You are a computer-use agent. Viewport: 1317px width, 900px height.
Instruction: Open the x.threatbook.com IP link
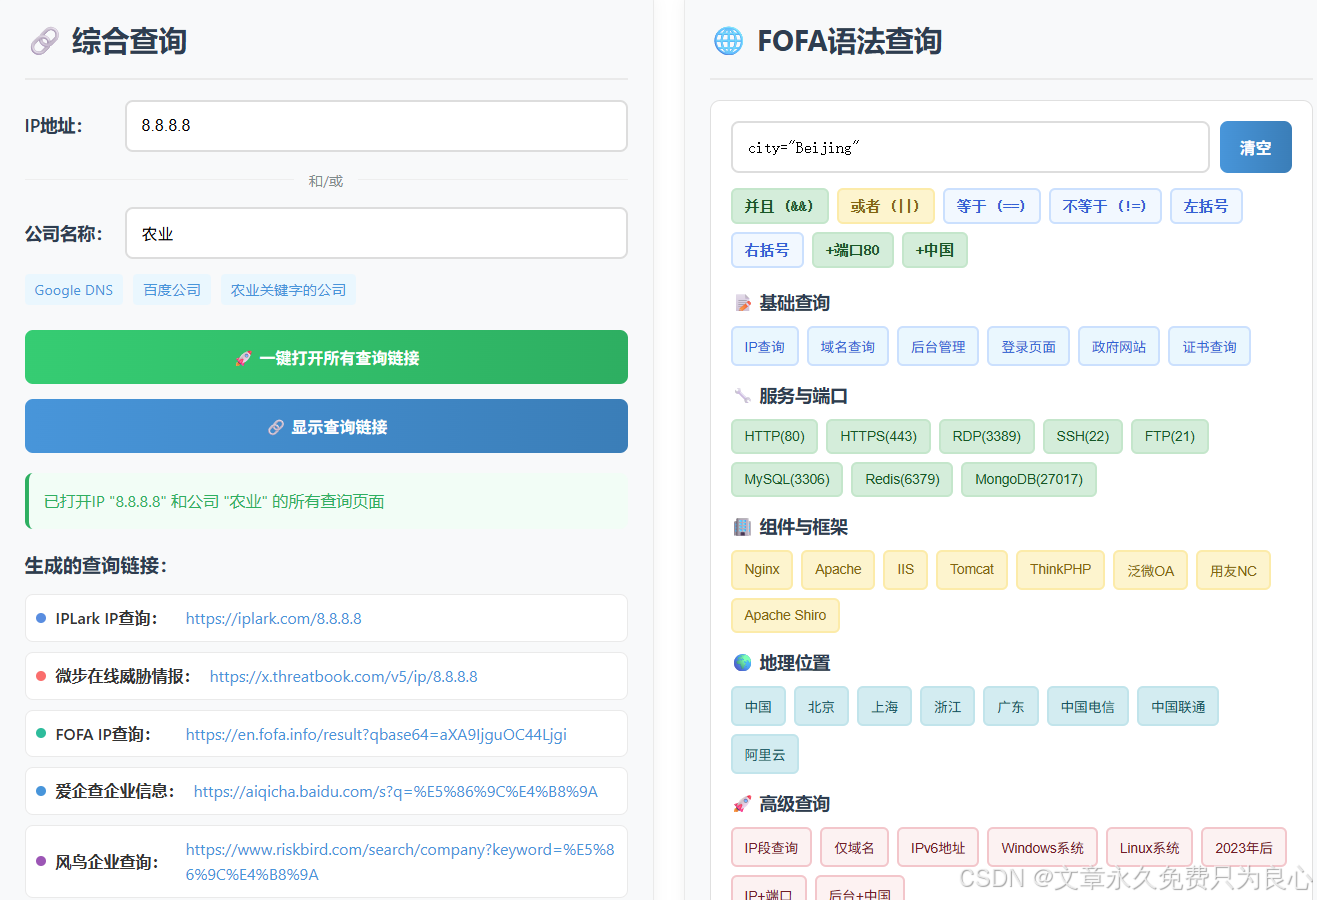coord(344,677)
